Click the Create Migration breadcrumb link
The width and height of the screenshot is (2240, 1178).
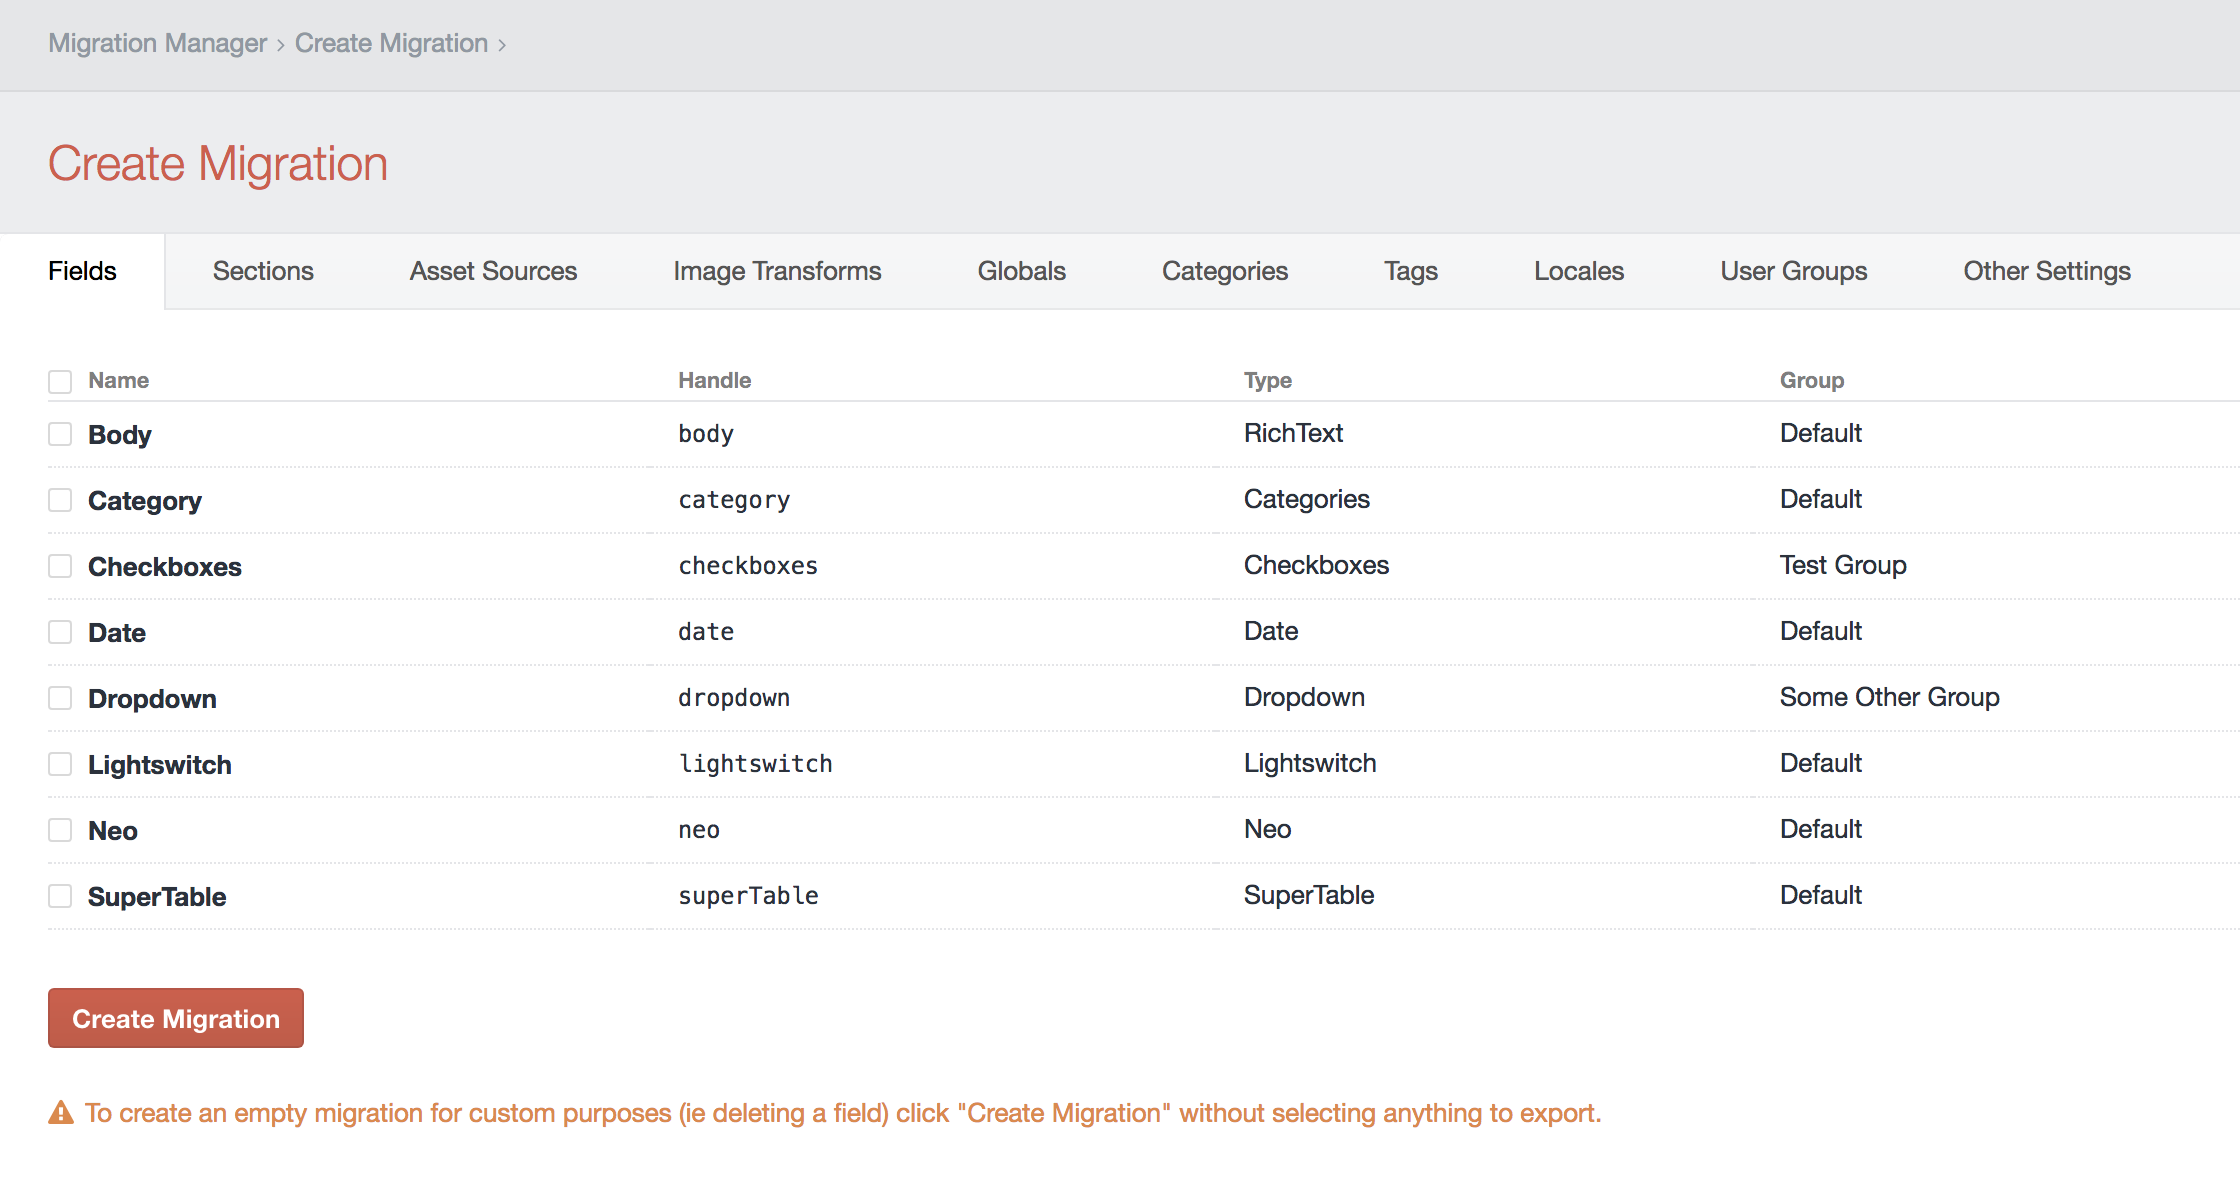(391, 43)
